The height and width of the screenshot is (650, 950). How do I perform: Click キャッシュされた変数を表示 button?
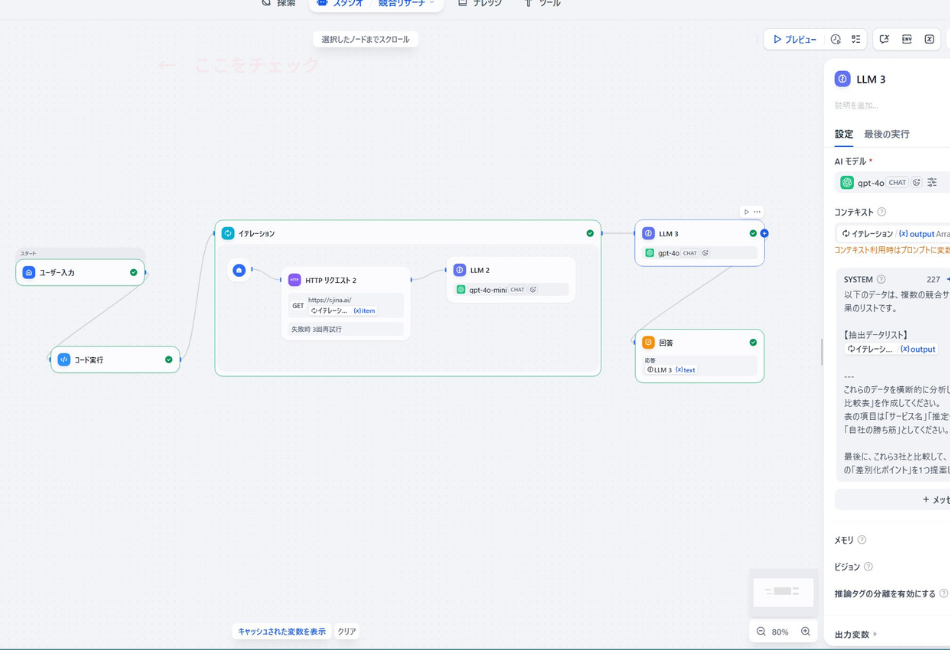tap(282, 632)
